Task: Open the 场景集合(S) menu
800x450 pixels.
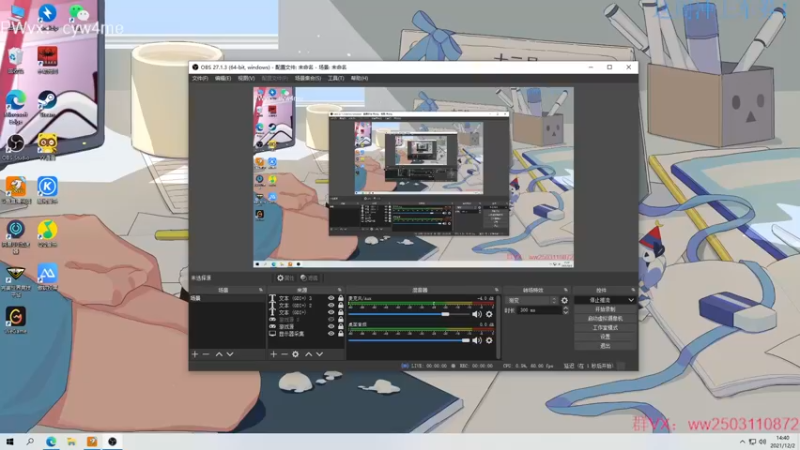Action: [x=308, y=79]
